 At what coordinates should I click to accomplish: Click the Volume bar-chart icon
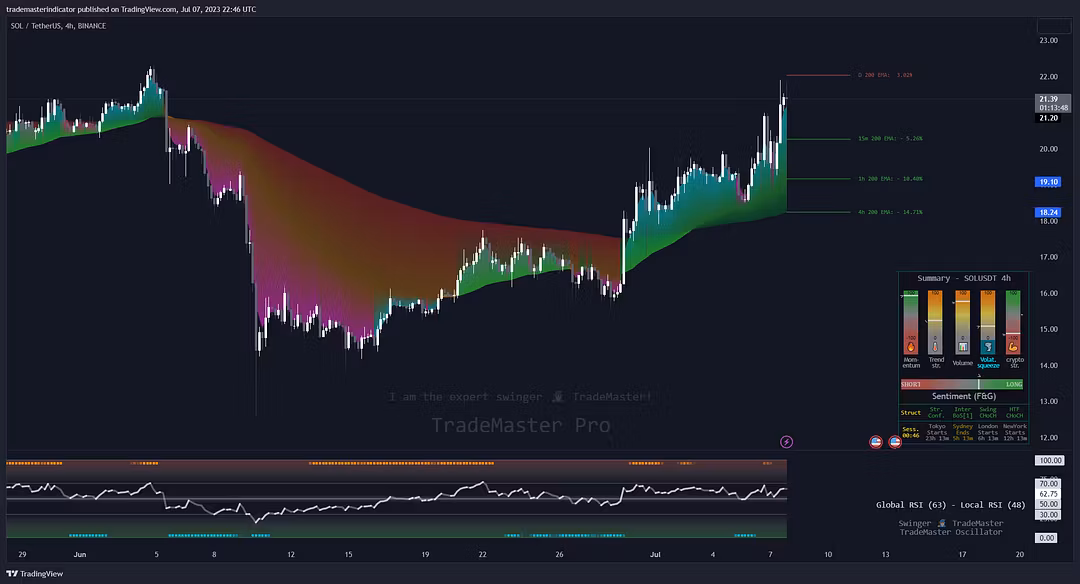click(962, 347)
